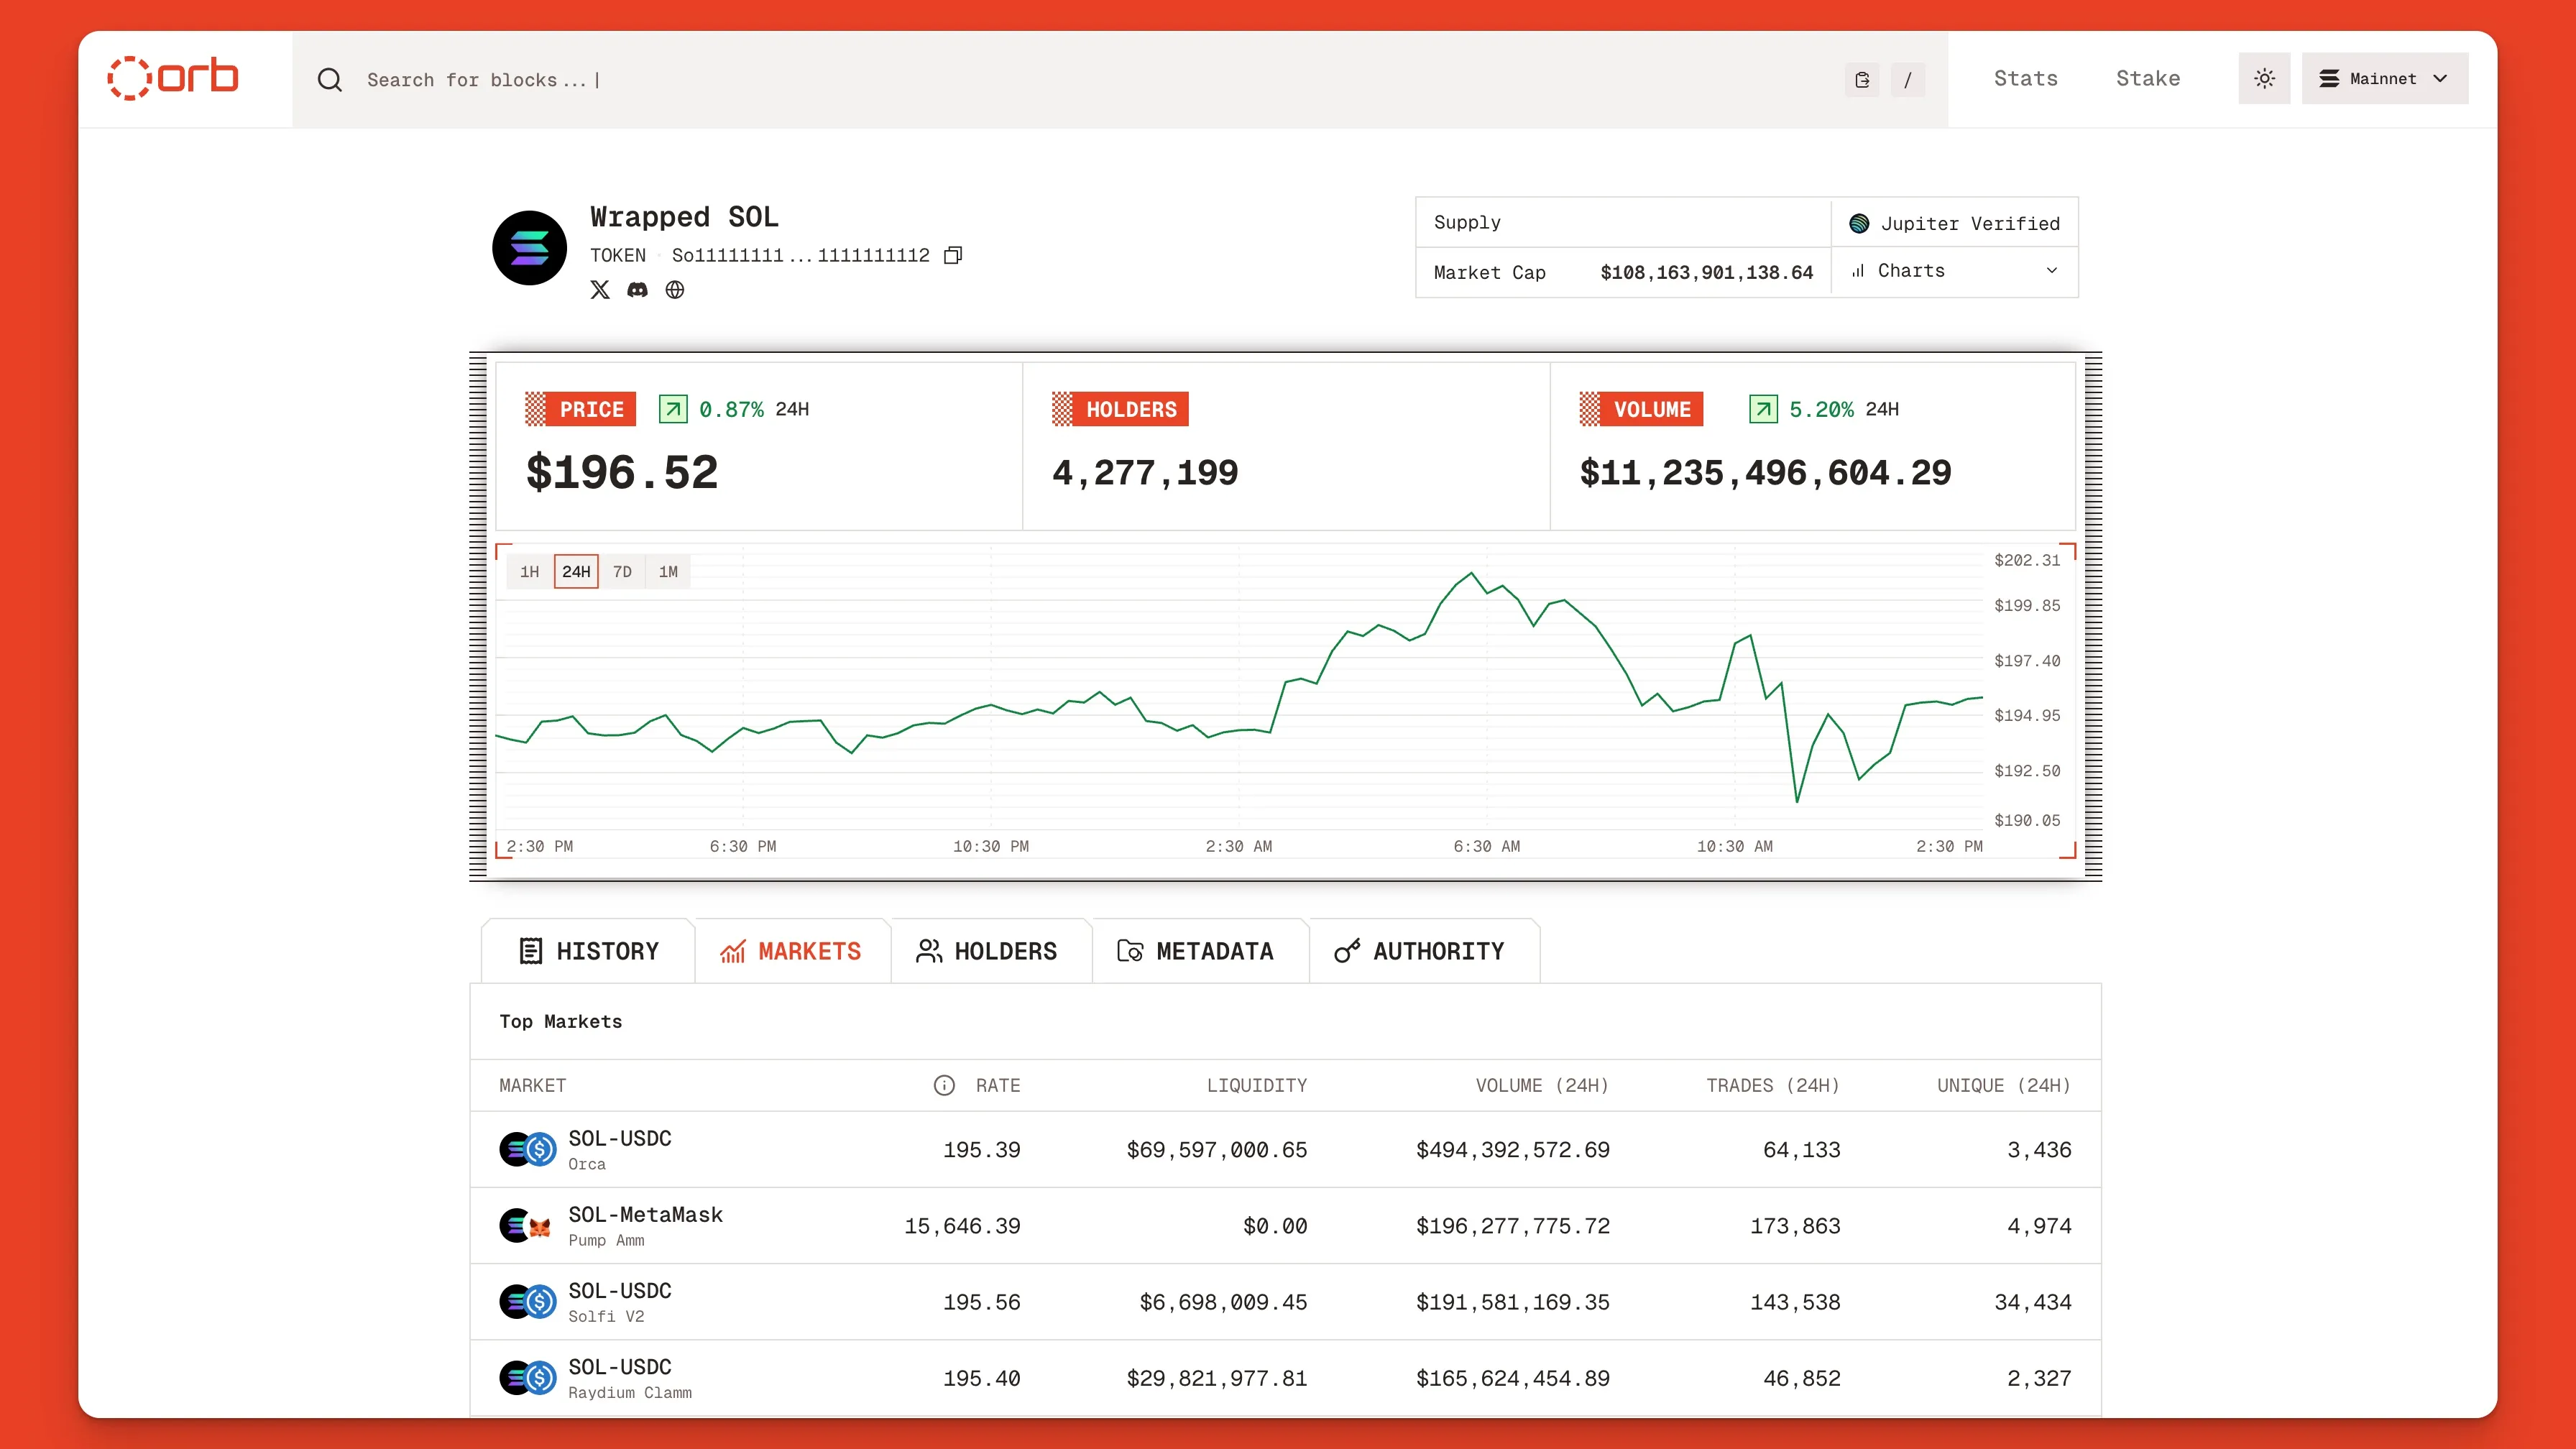Open the Stats page

[2026, 78]
